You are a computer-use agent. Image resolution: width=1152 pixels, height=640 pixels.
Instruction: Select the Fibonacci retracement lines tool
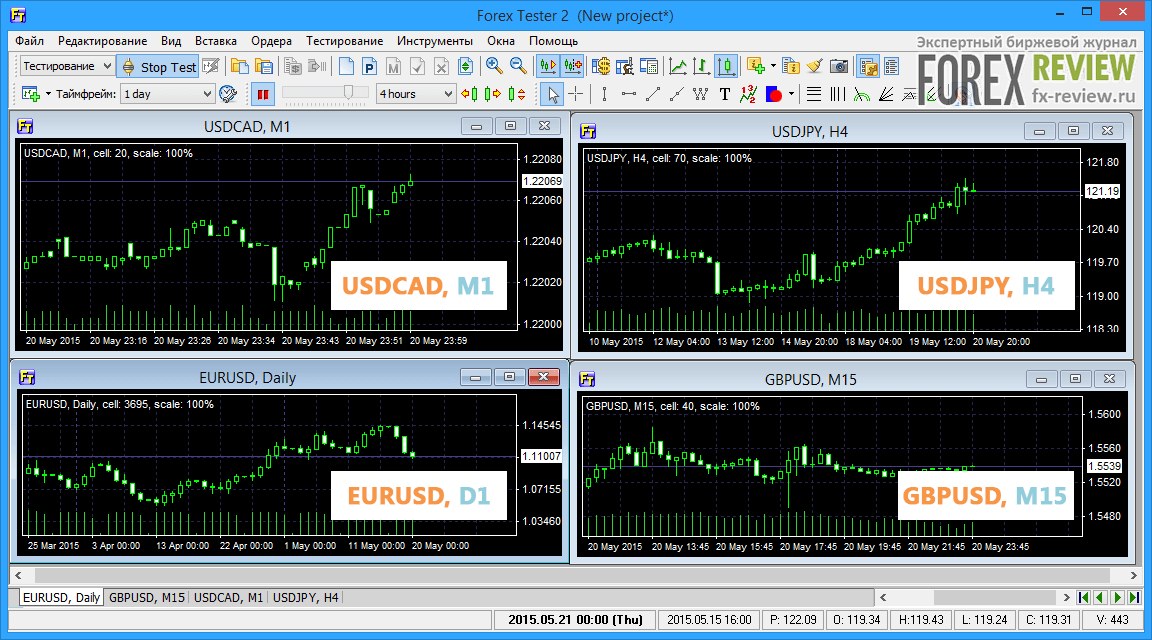(814, 94)
